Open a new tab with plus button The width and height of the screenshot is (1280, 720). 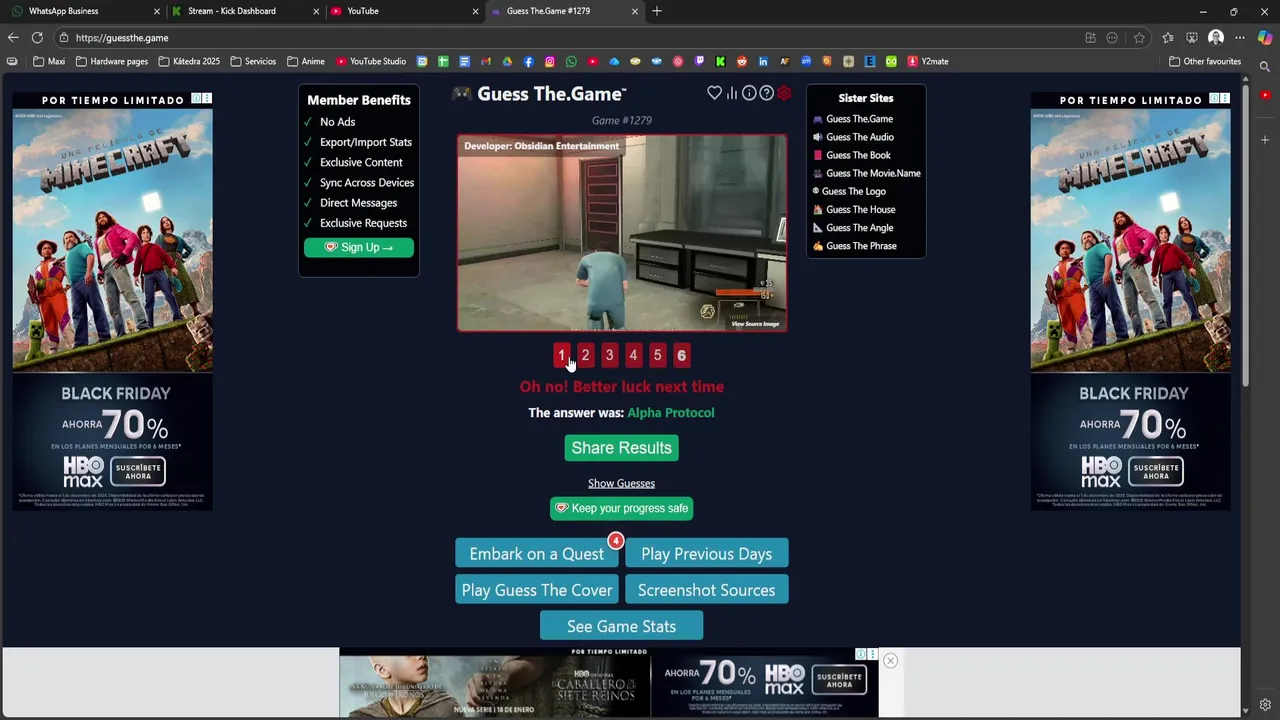(x=657, y=11)
